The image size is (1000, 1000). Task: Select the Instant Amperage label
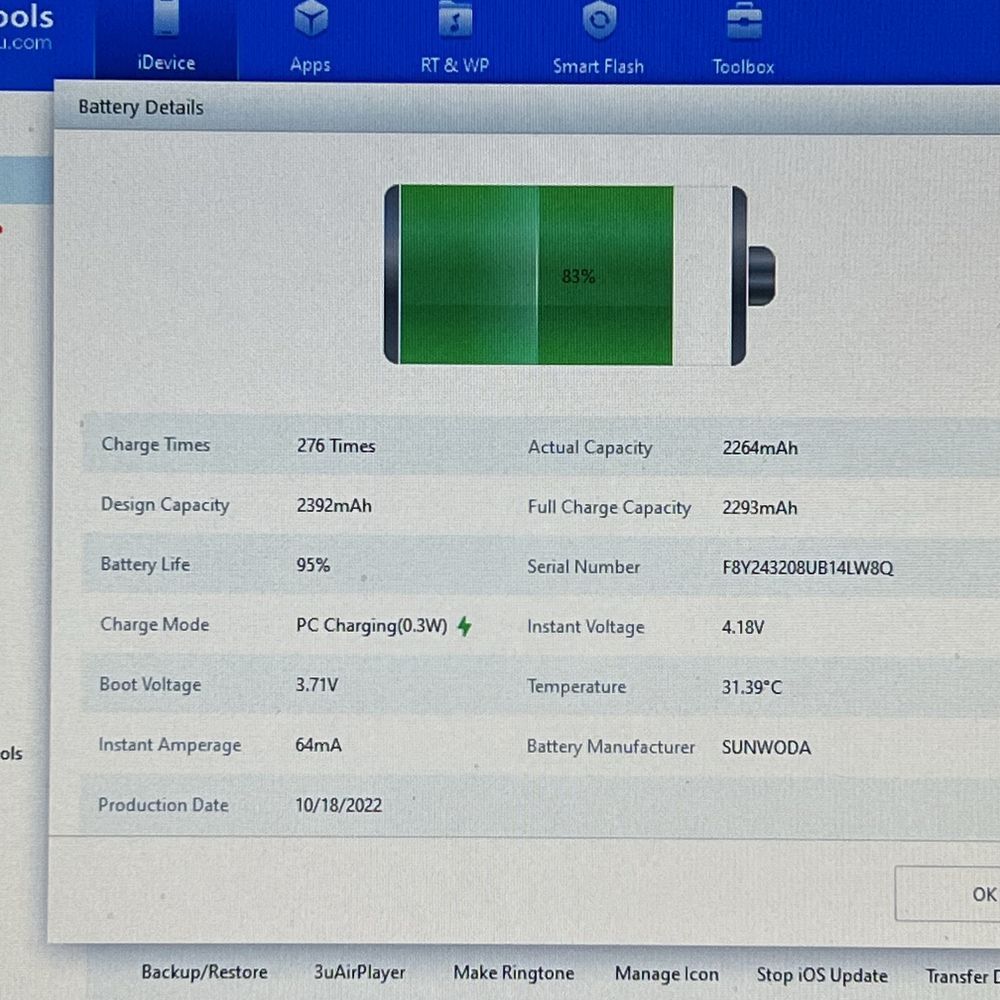tap(170, 745)
